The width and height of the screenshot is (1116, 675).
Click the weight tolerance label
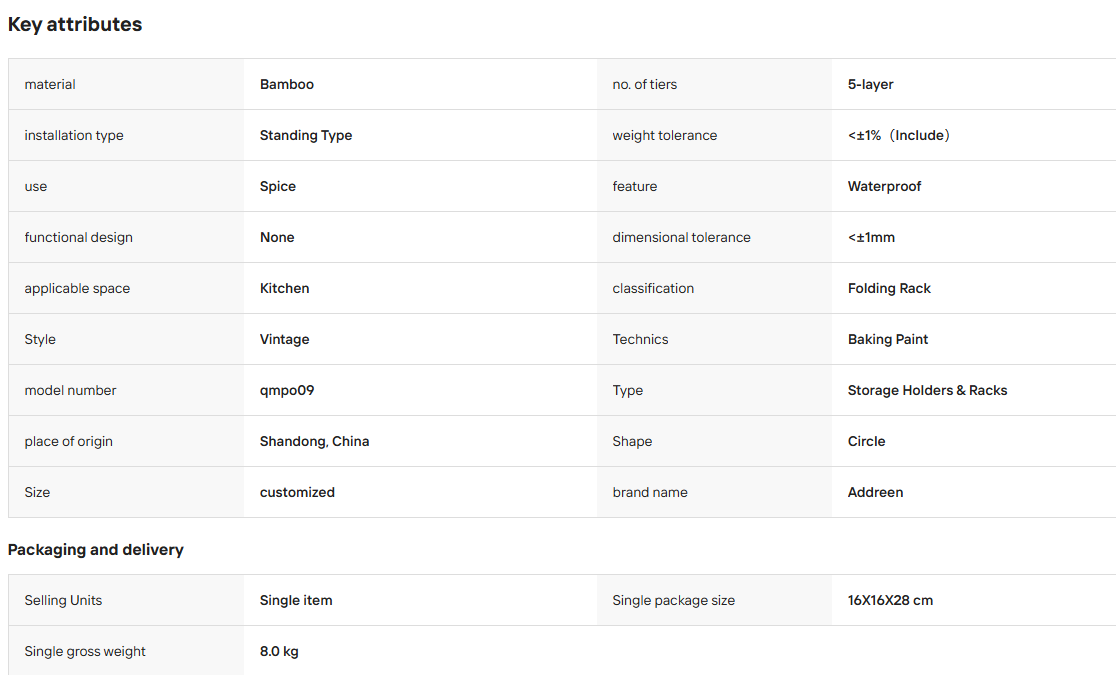click(x=665, y=135)
